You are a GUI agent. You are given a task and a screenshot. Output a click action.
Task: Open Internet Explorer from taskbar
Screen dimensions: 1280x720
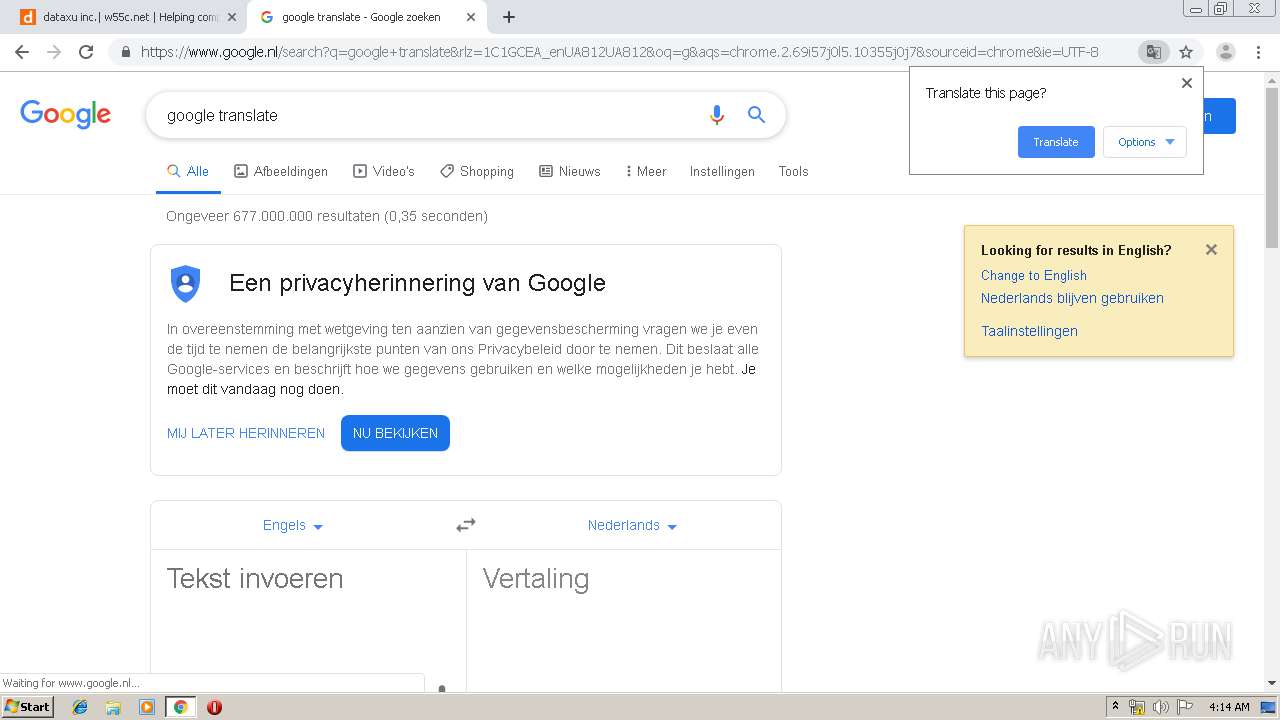[x=80, y=707]
